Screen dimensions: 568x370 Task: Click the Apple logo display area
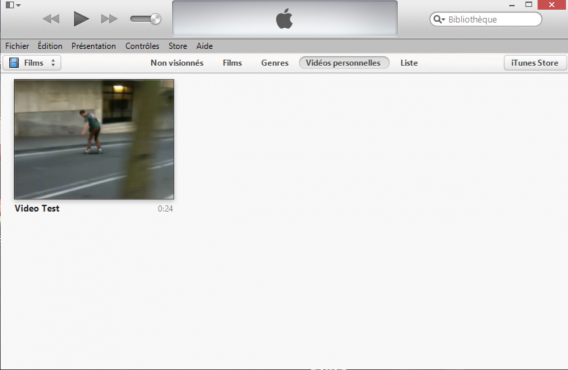click(285, 18)
